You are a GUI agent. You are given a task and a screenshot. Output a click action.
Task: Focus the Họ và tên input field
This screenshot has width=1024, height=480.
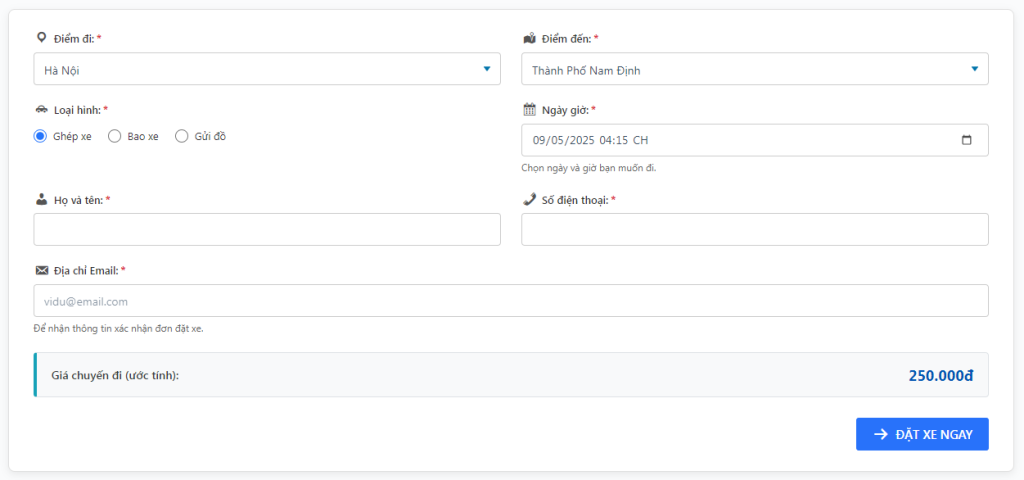[267, 229]
